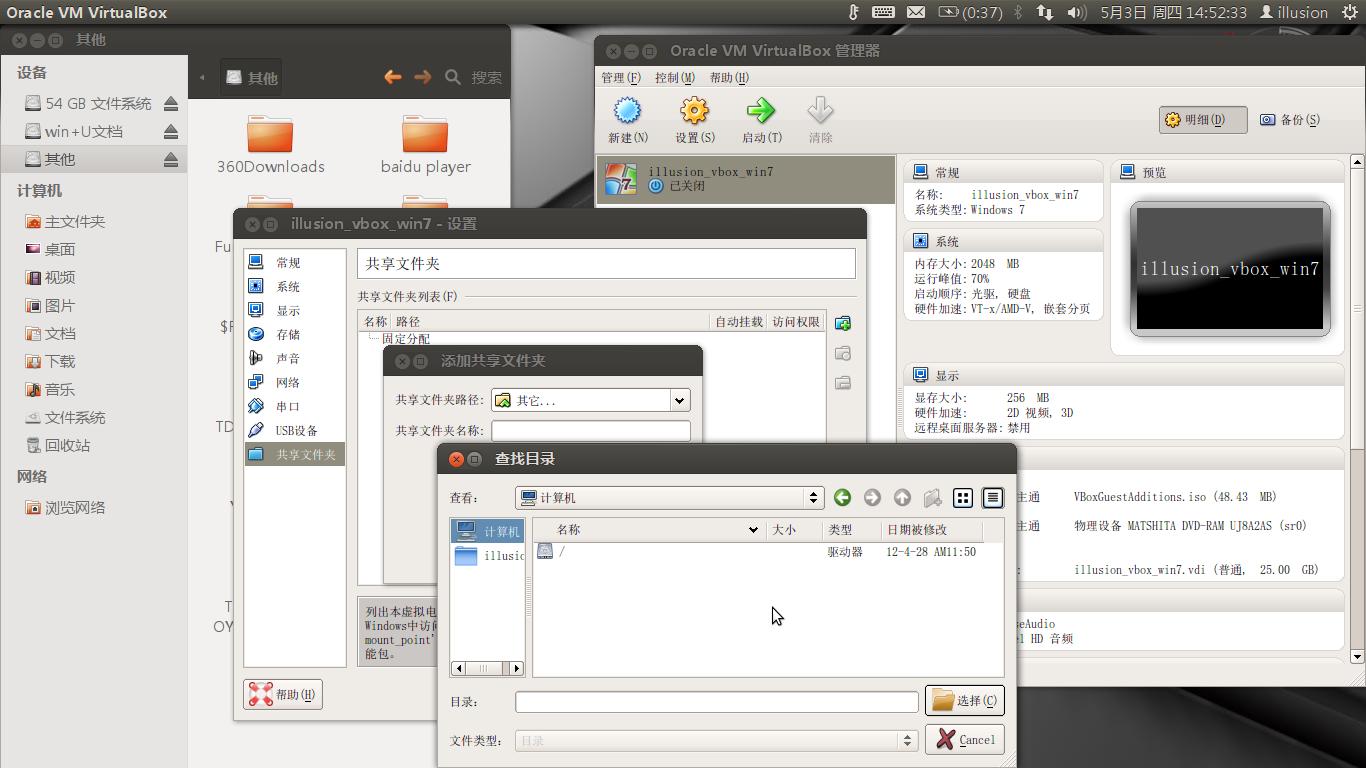Open the baidu player folder
This screenshot has width=1366, height=768.
tap(425, 144)
